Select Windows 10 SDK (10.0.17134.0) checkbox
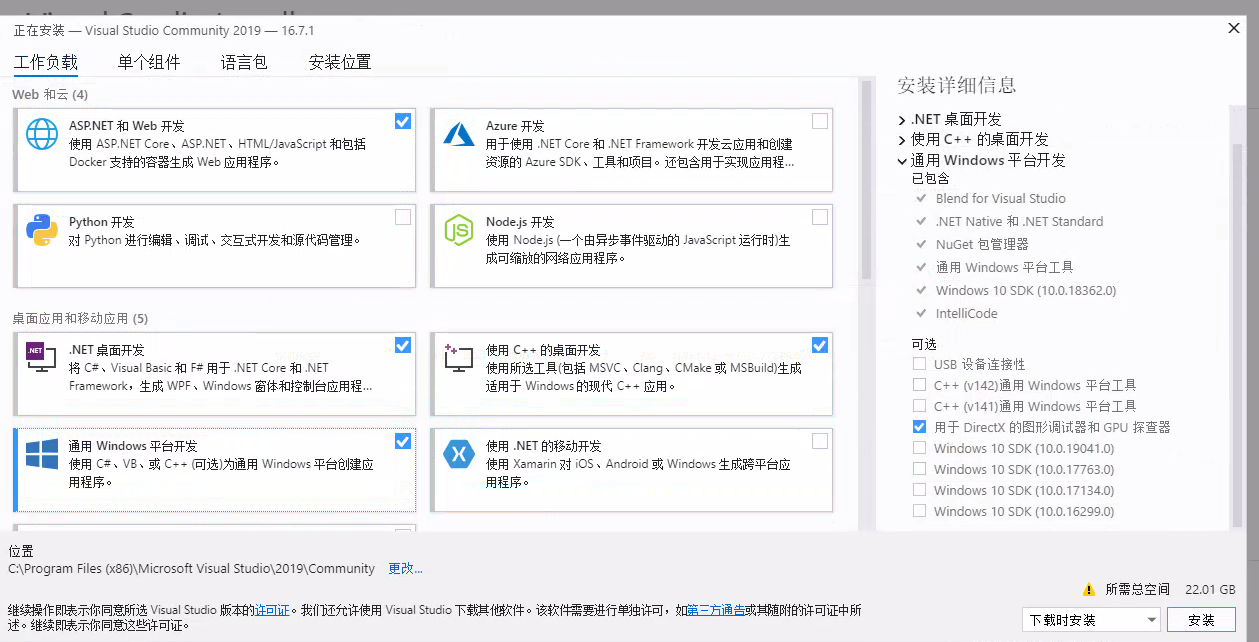The width and height of the screenshot is (1259, 642). pos(919,490)
